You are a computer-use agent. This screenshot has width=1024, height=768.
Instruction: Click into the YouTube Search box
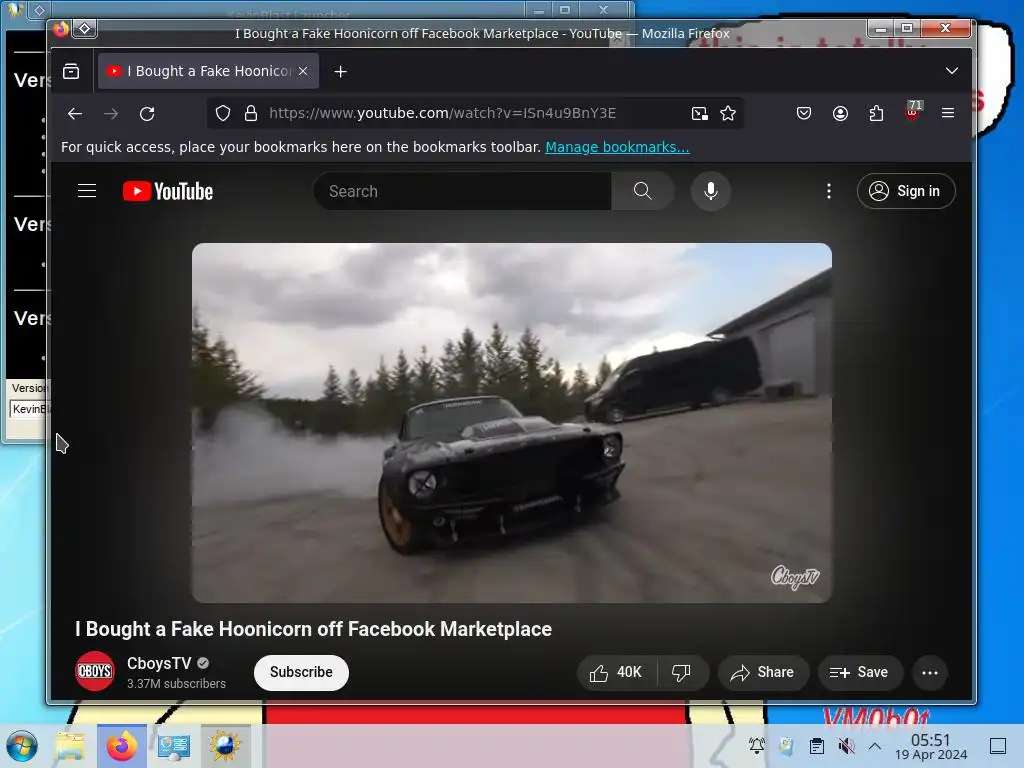pyautogui.click(x=462, y=191)
